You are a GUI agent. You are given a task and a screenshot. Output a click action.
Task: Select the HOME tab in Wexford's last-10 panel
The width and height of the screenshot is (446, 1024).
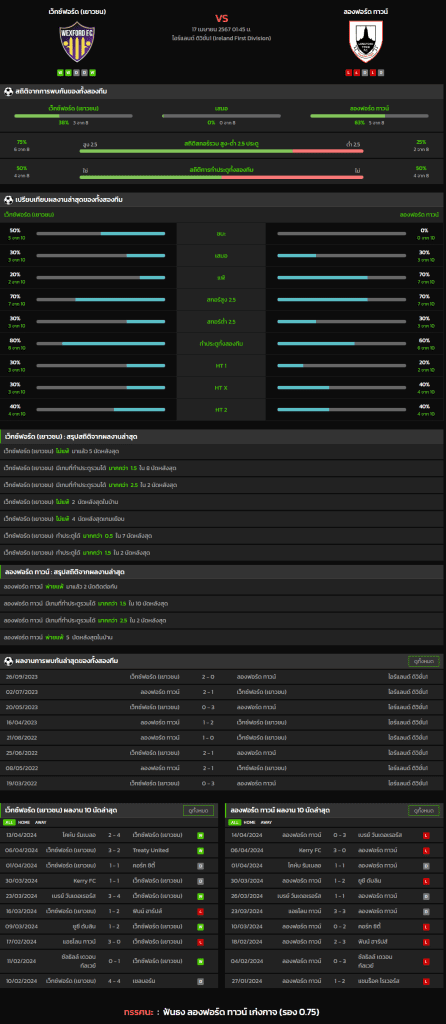point(24,822)
